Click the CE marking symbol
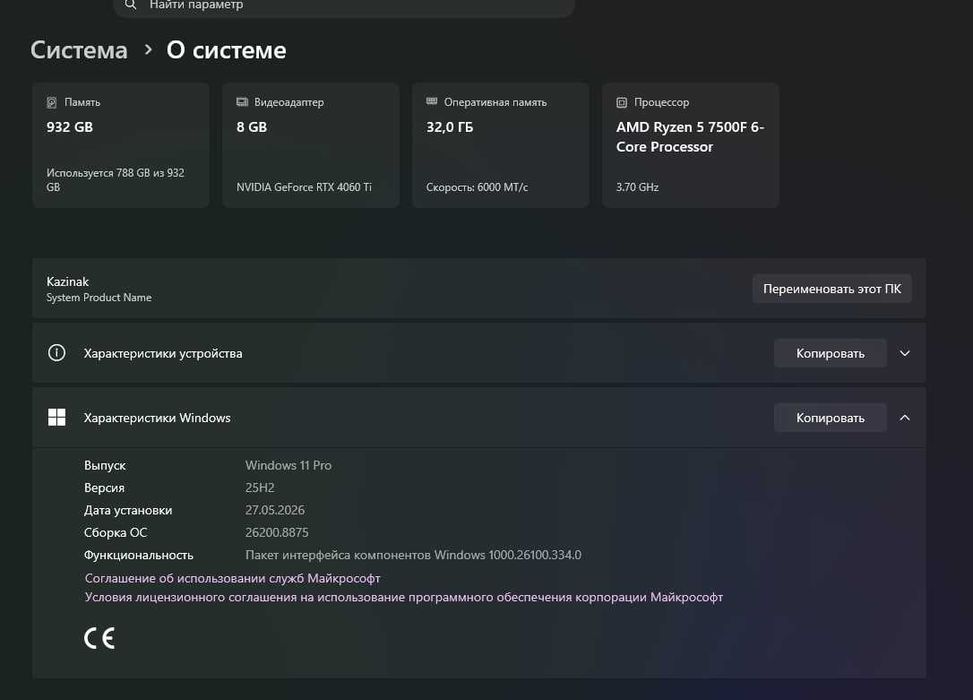Image resolution: width=973 pixels, height=700 pixels. click(99, 638)
